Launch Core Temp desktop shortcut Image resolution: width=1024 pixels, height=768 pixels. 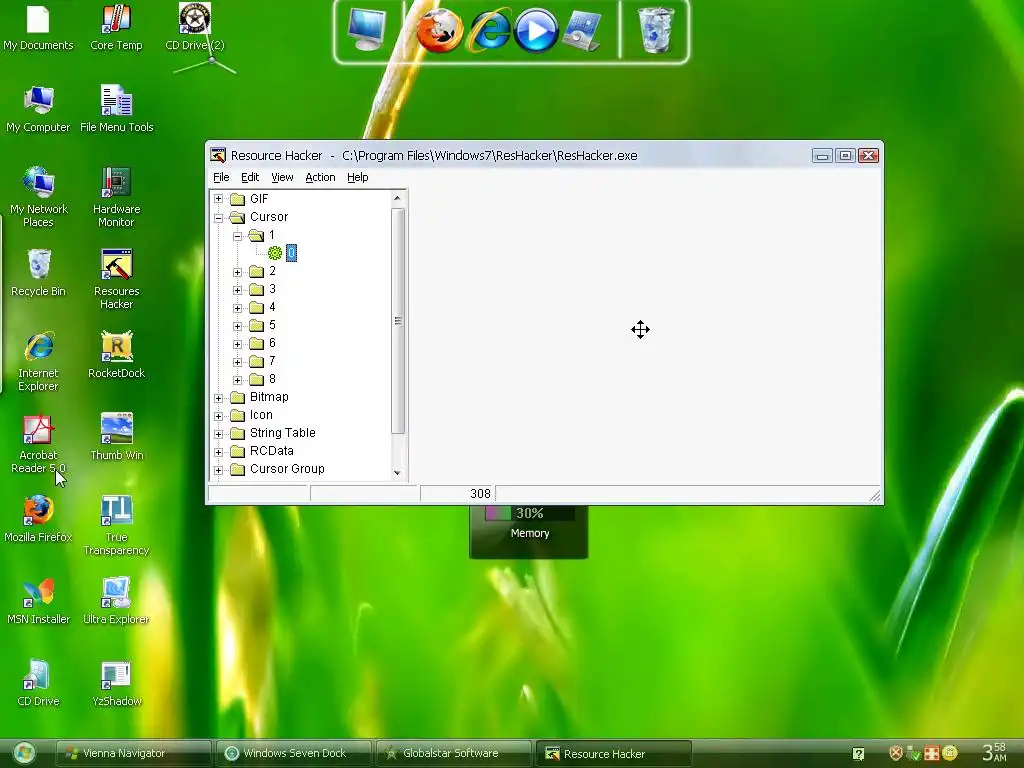(116, 28)
